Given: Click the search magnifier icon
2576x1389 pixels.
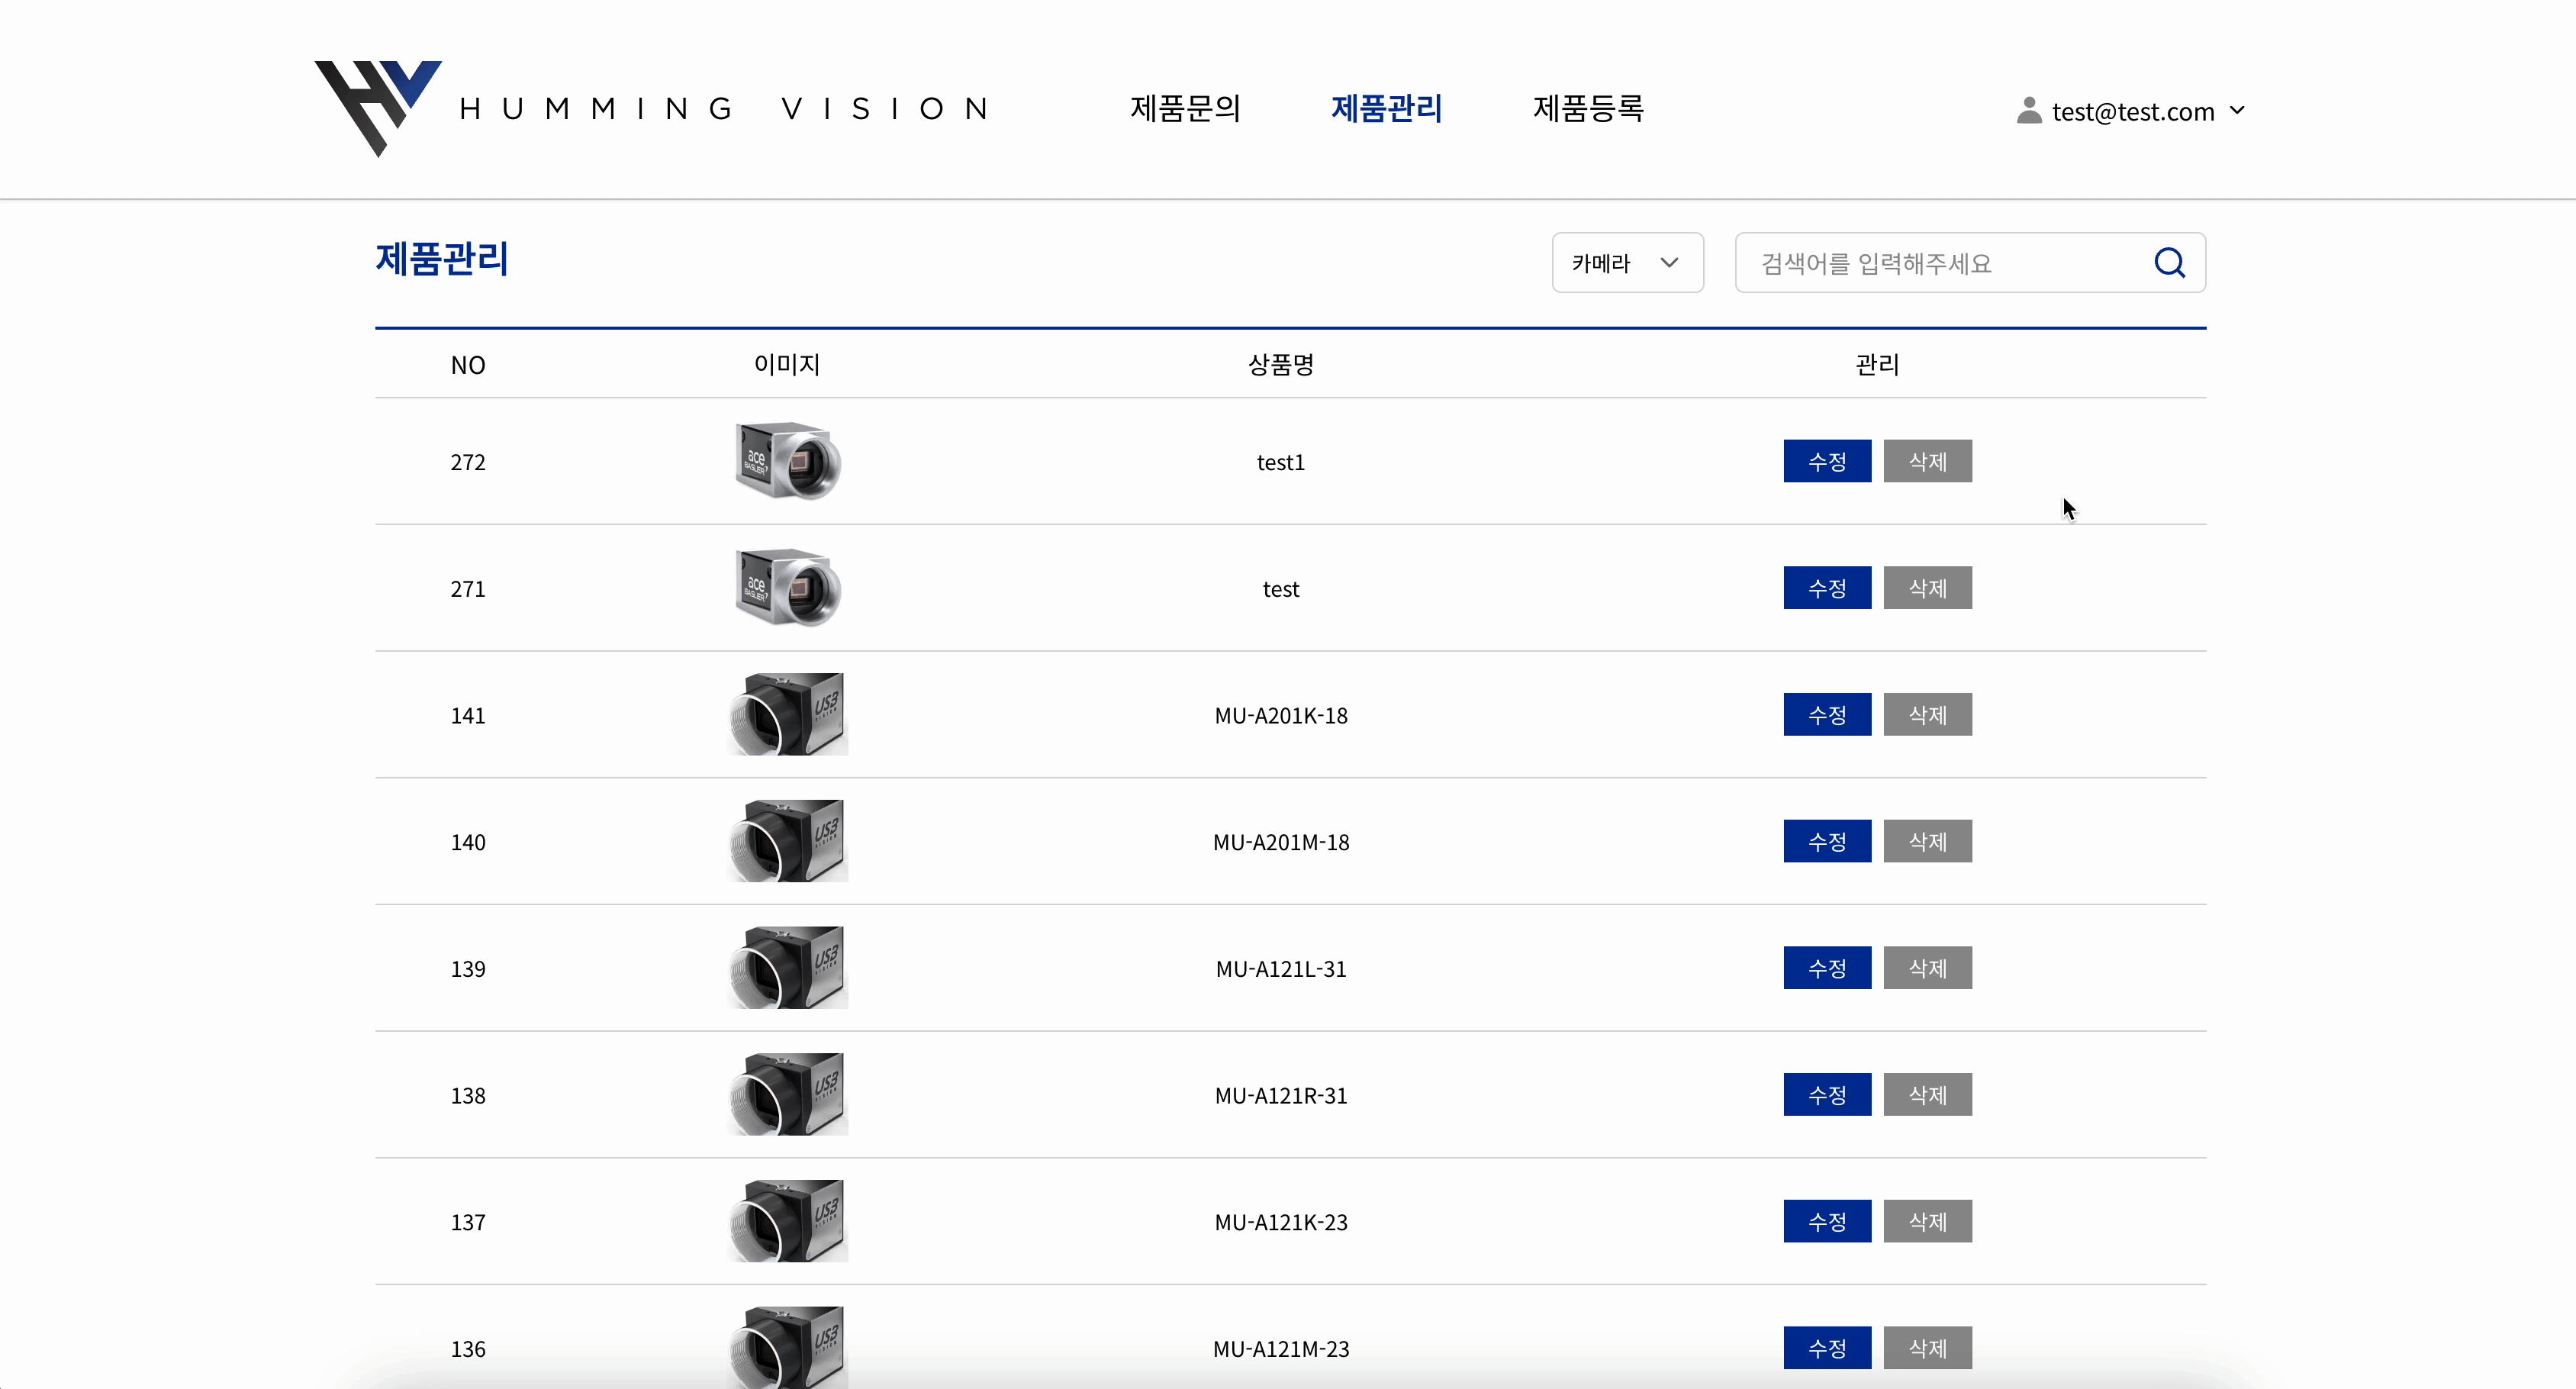Looking at the screenshot, I should click(2169, 262).
